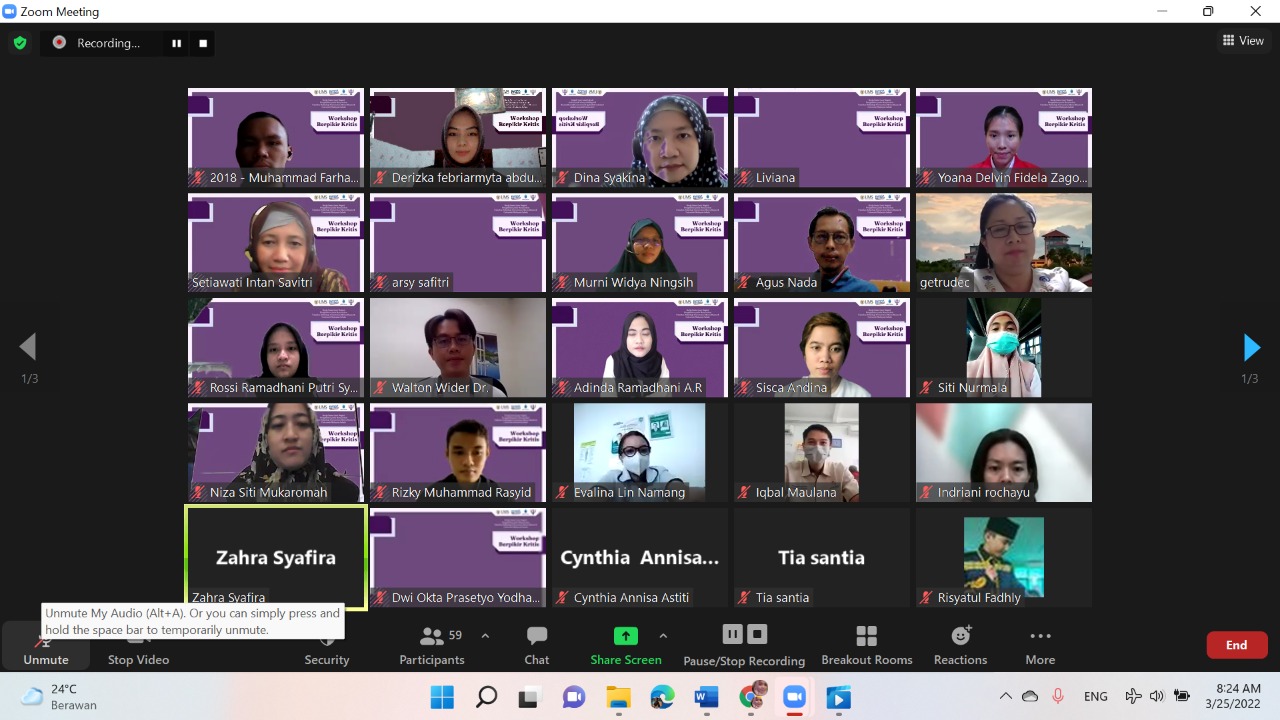Unmute my microphone audio
The height and width of the screenshot is (720, 1280).
click(46, 647)
